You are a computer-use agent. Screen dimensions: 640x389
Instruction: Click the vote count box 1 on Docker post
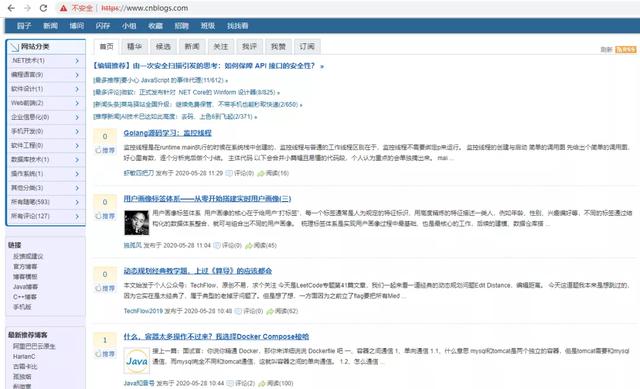click(x=105, y=340)
